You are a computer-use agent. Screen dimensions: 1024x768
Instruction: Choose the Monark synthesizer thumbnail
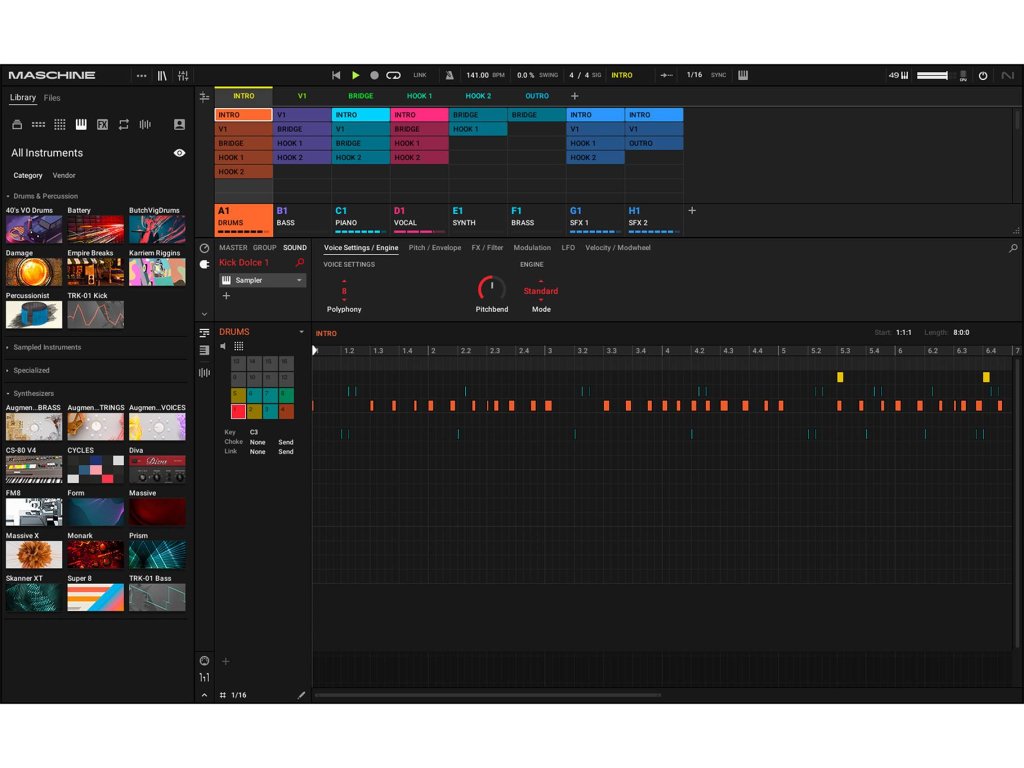coord(95,554)
